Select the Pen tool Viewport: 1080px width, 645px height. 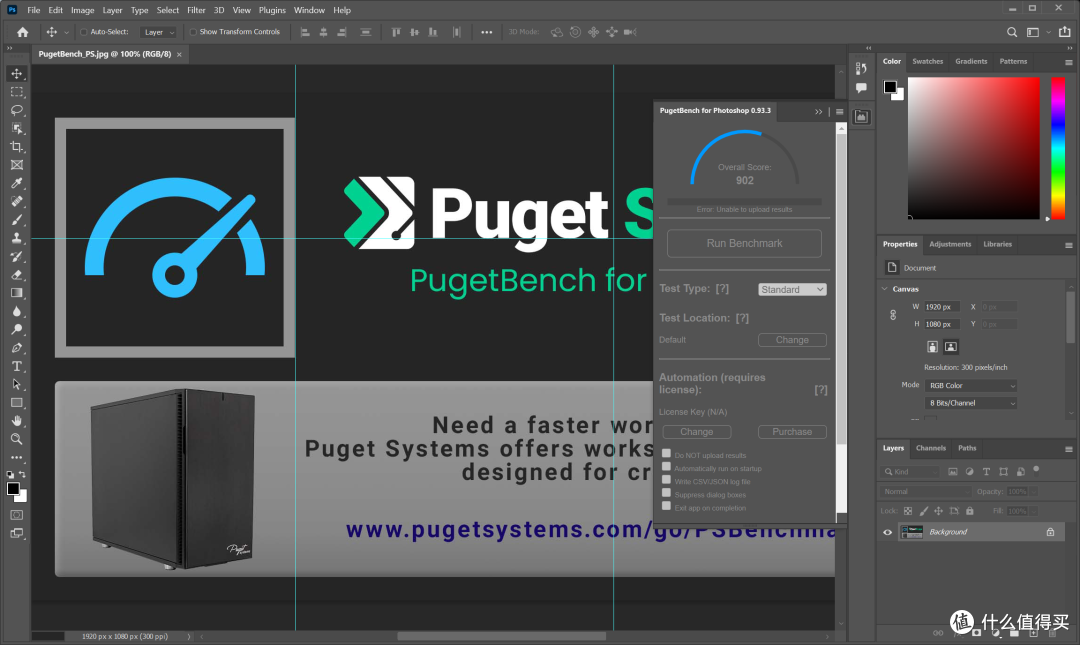17,347
